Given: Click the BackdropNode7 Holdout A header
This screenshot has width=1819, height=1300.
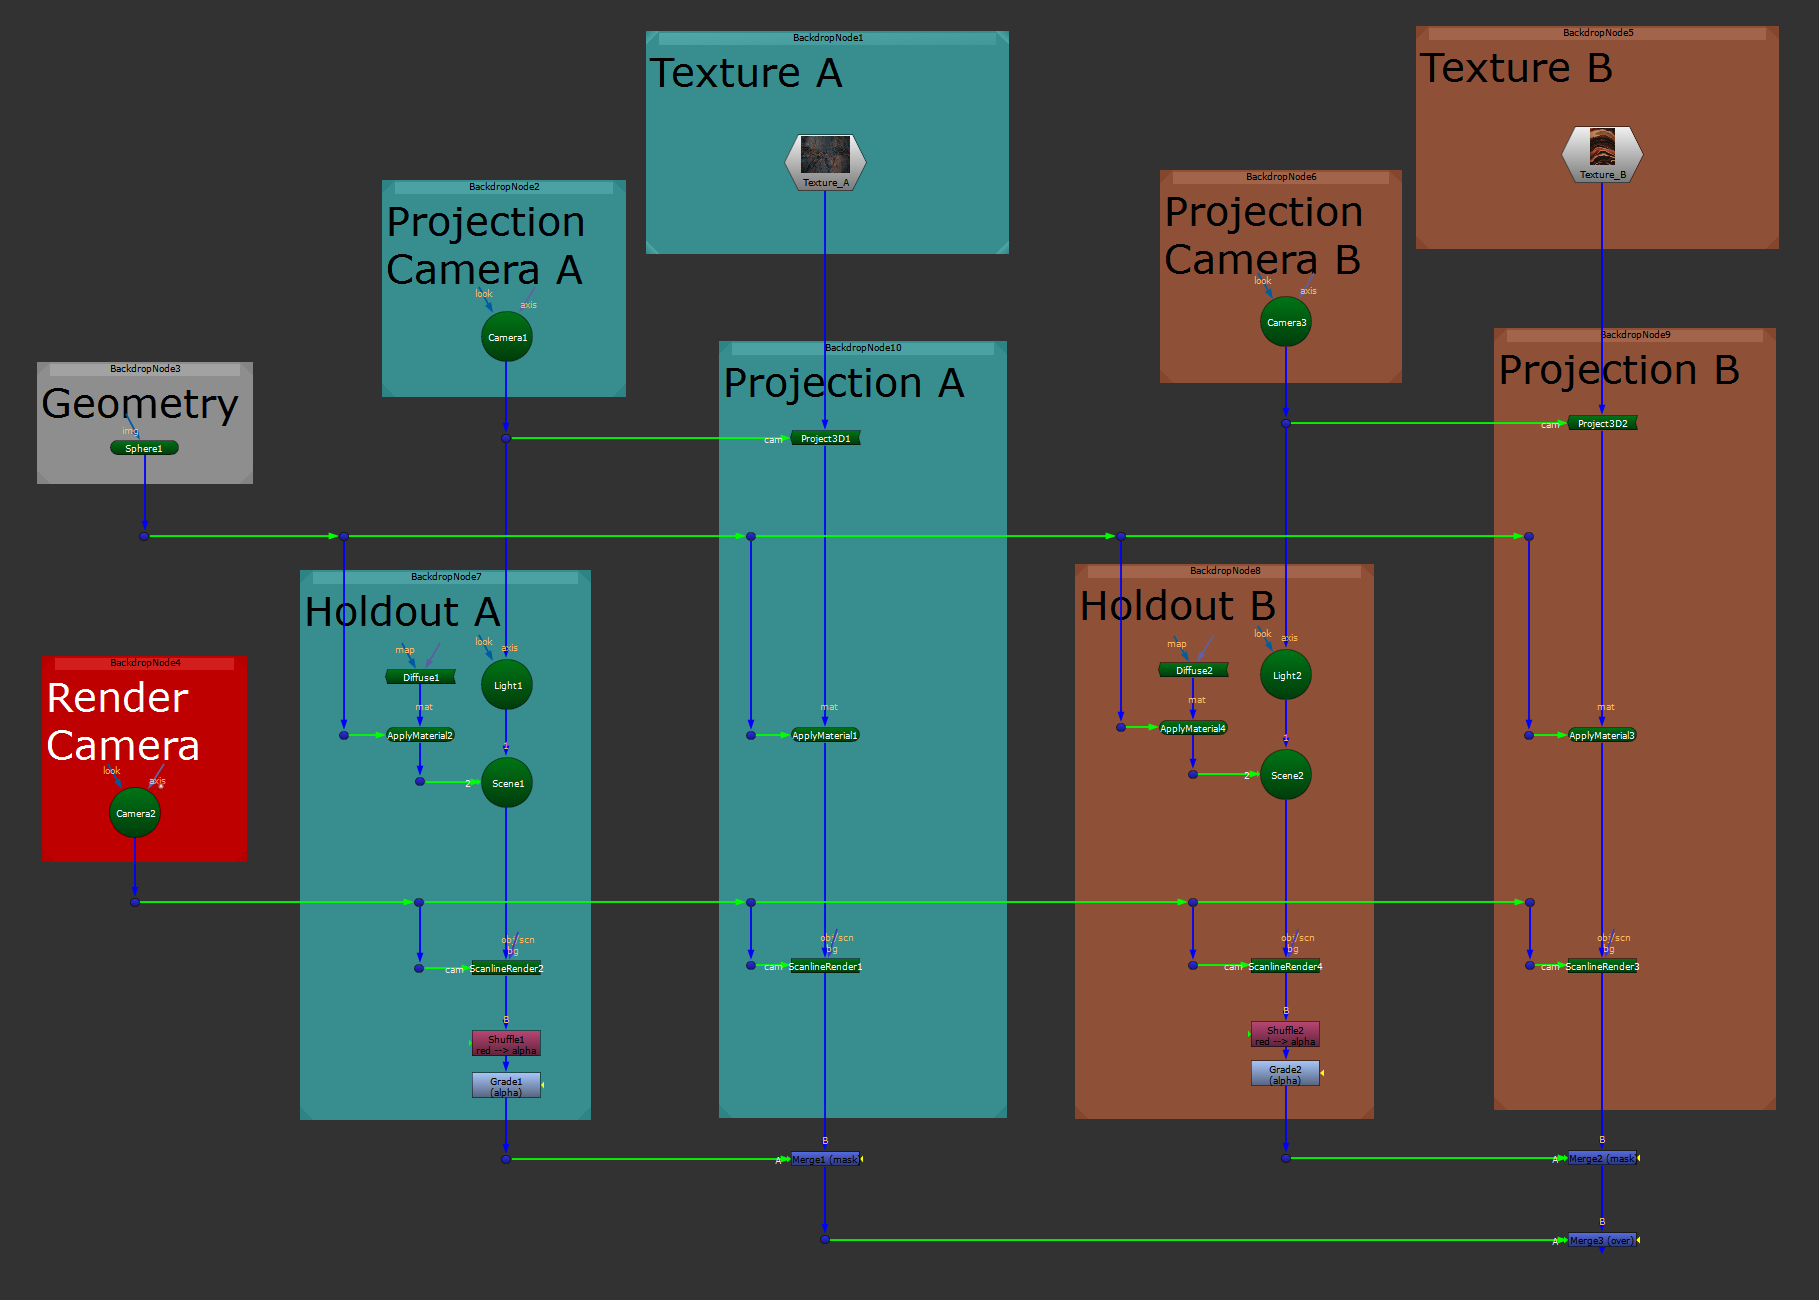Looking at the screenshot, I should [x=446, y=577].
